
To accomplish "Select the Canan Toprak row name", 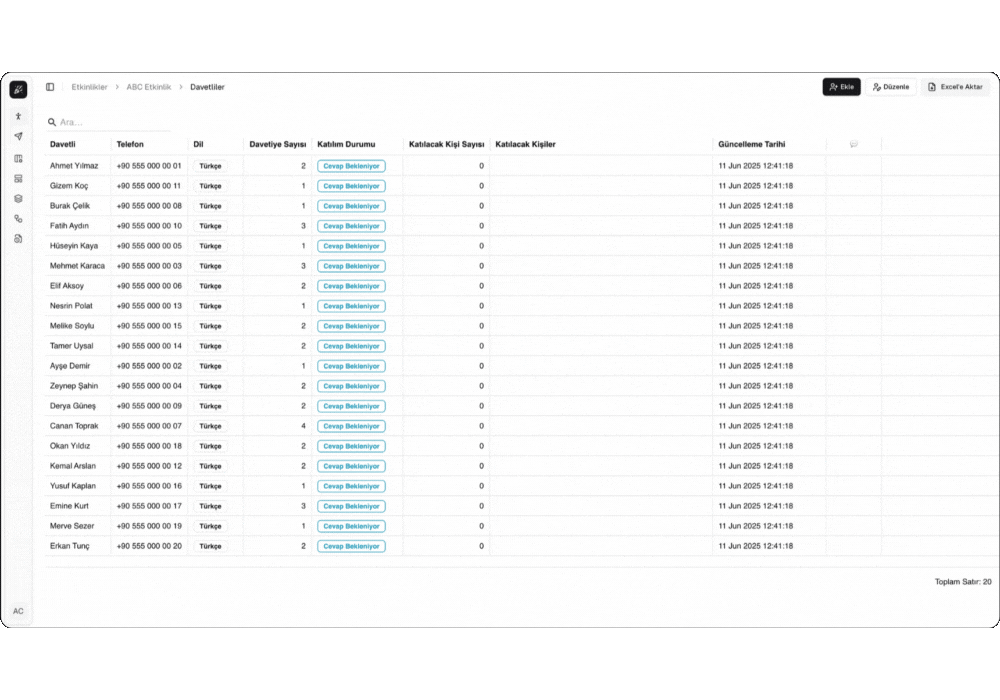I will coord(74,426).
